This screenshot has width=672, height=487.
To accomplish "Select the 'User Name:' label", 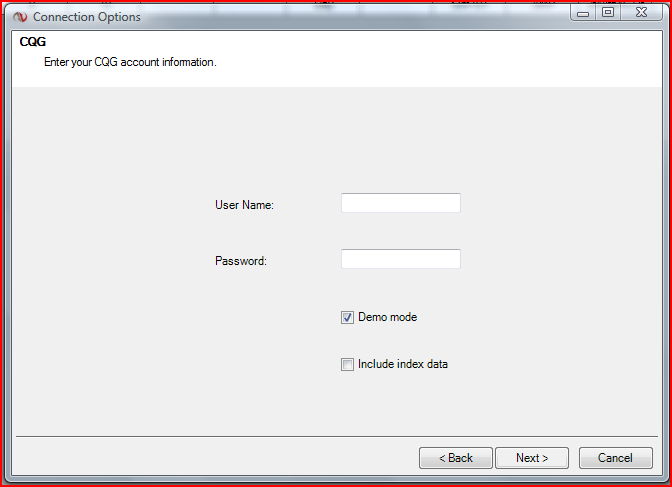I will point(244,205).
